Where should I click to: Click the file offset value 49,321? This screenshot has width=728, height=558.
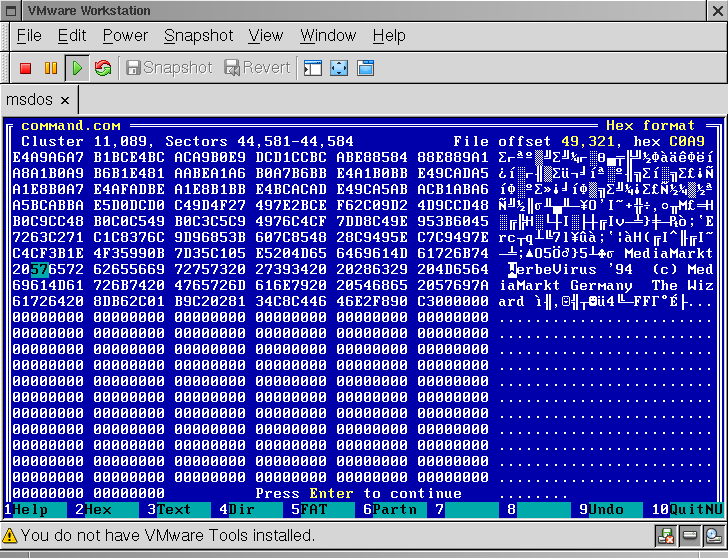[x=588, y=142]
